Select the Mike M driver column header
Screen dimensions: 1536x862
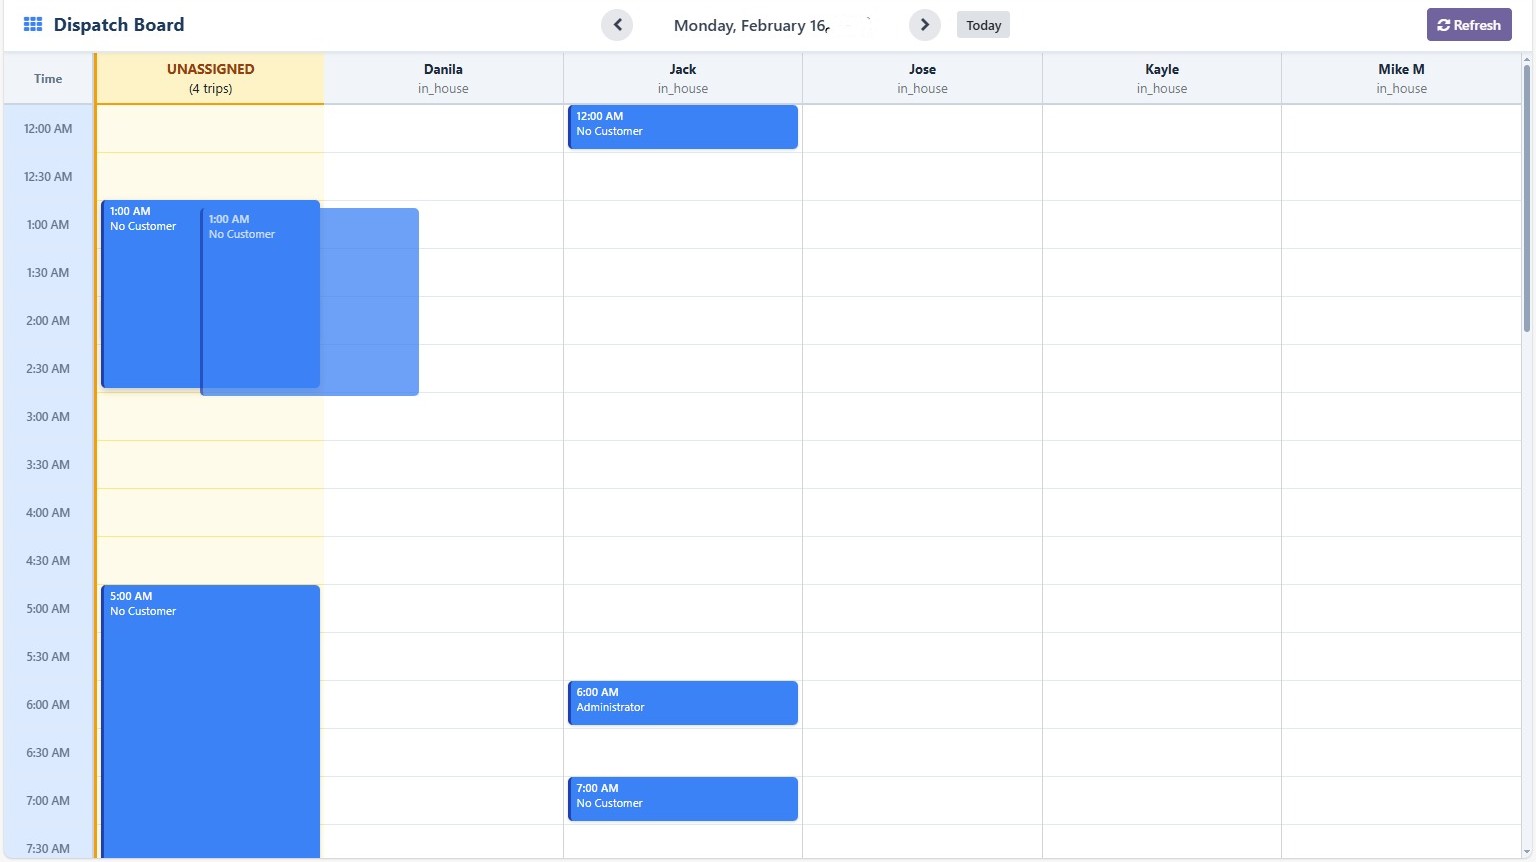(1401, 78)
